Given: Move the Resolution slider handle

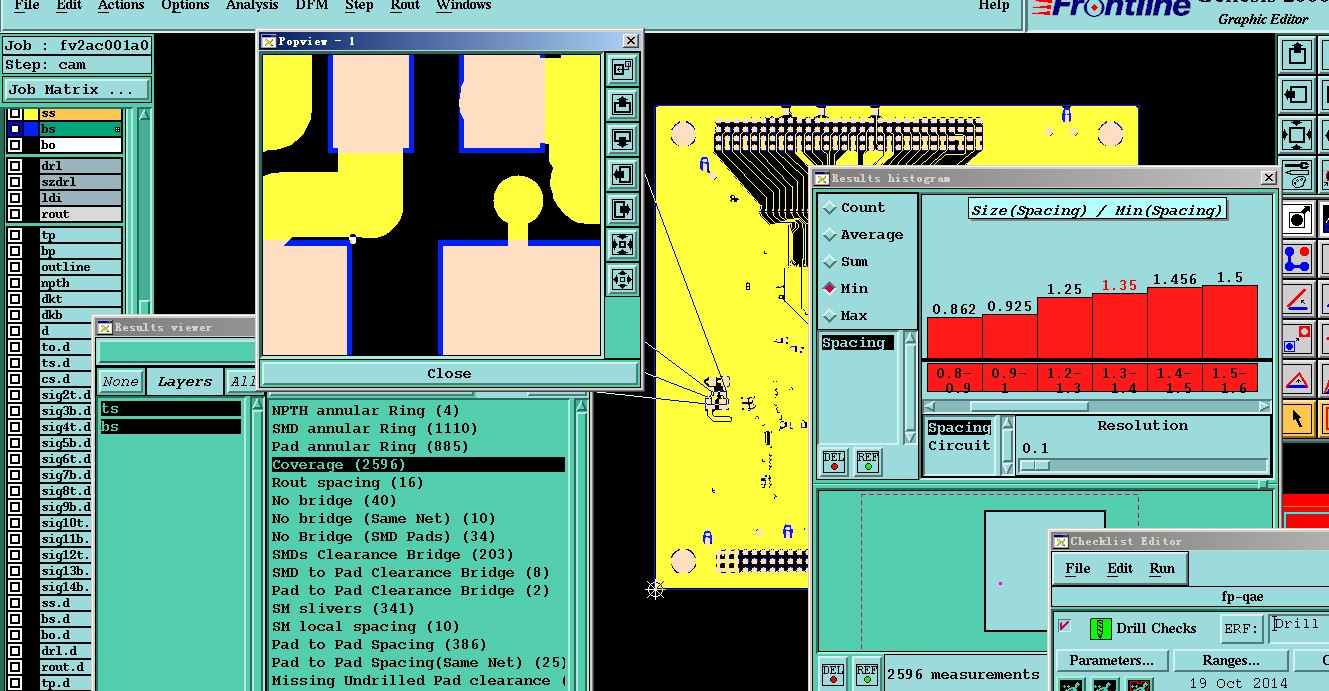Looking at the screenshot, I should tap(1036, 466).
